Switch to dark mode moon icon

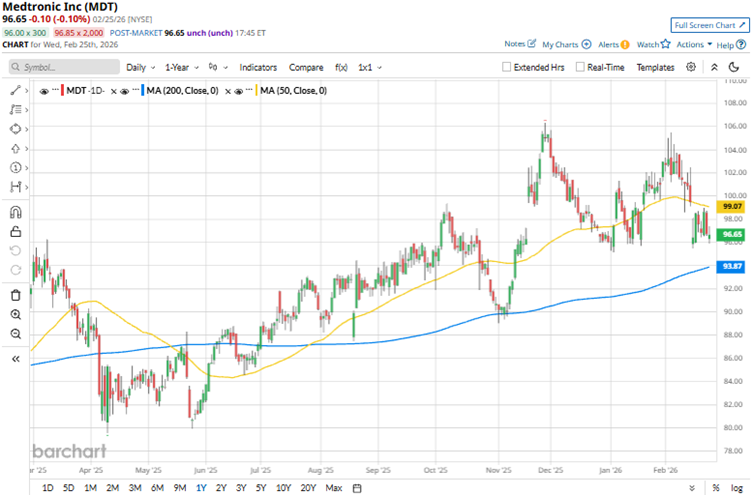(734, 67)
